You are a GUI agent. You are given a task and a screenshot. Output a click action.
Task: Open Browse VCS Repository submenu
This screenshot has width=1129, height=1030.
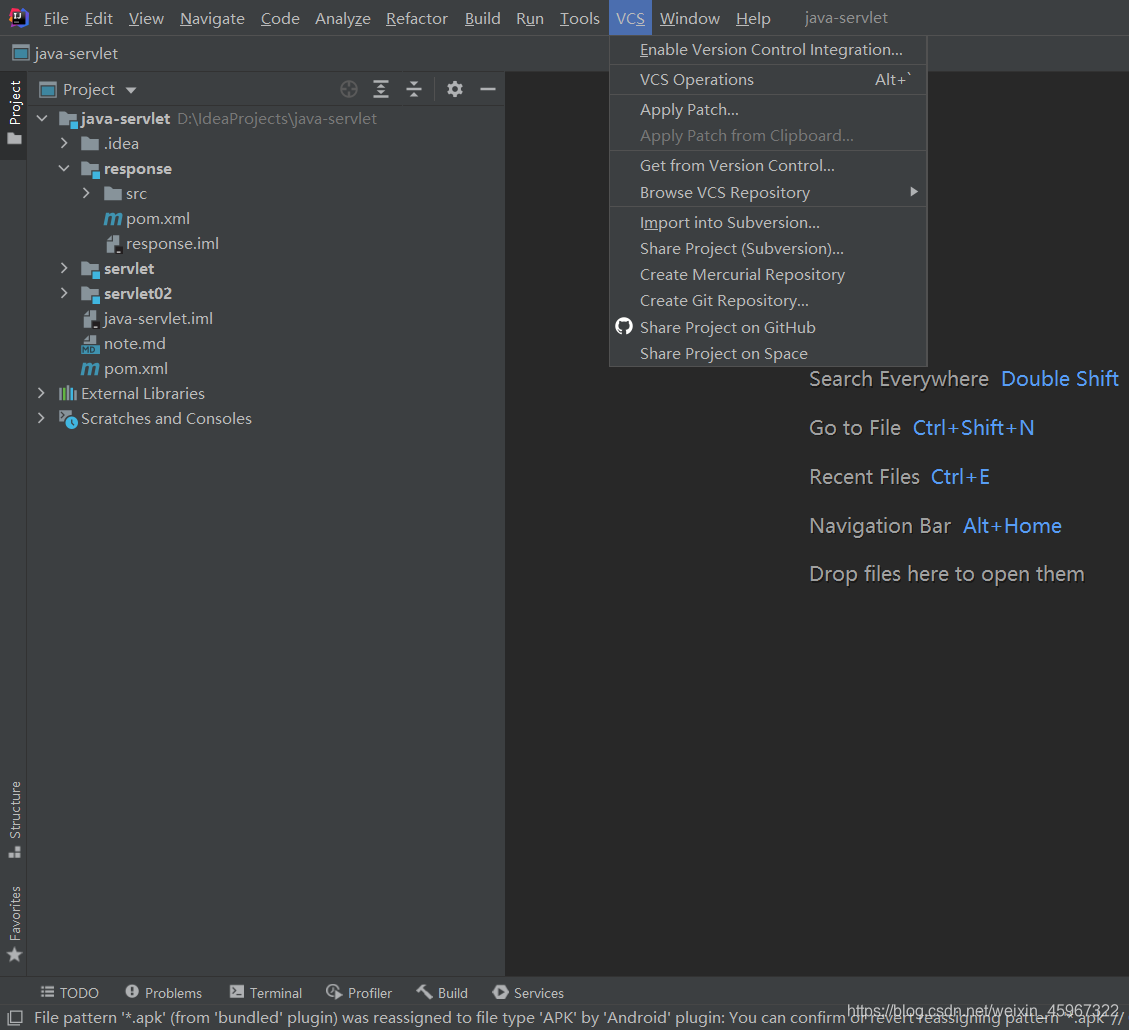(768, 192)
